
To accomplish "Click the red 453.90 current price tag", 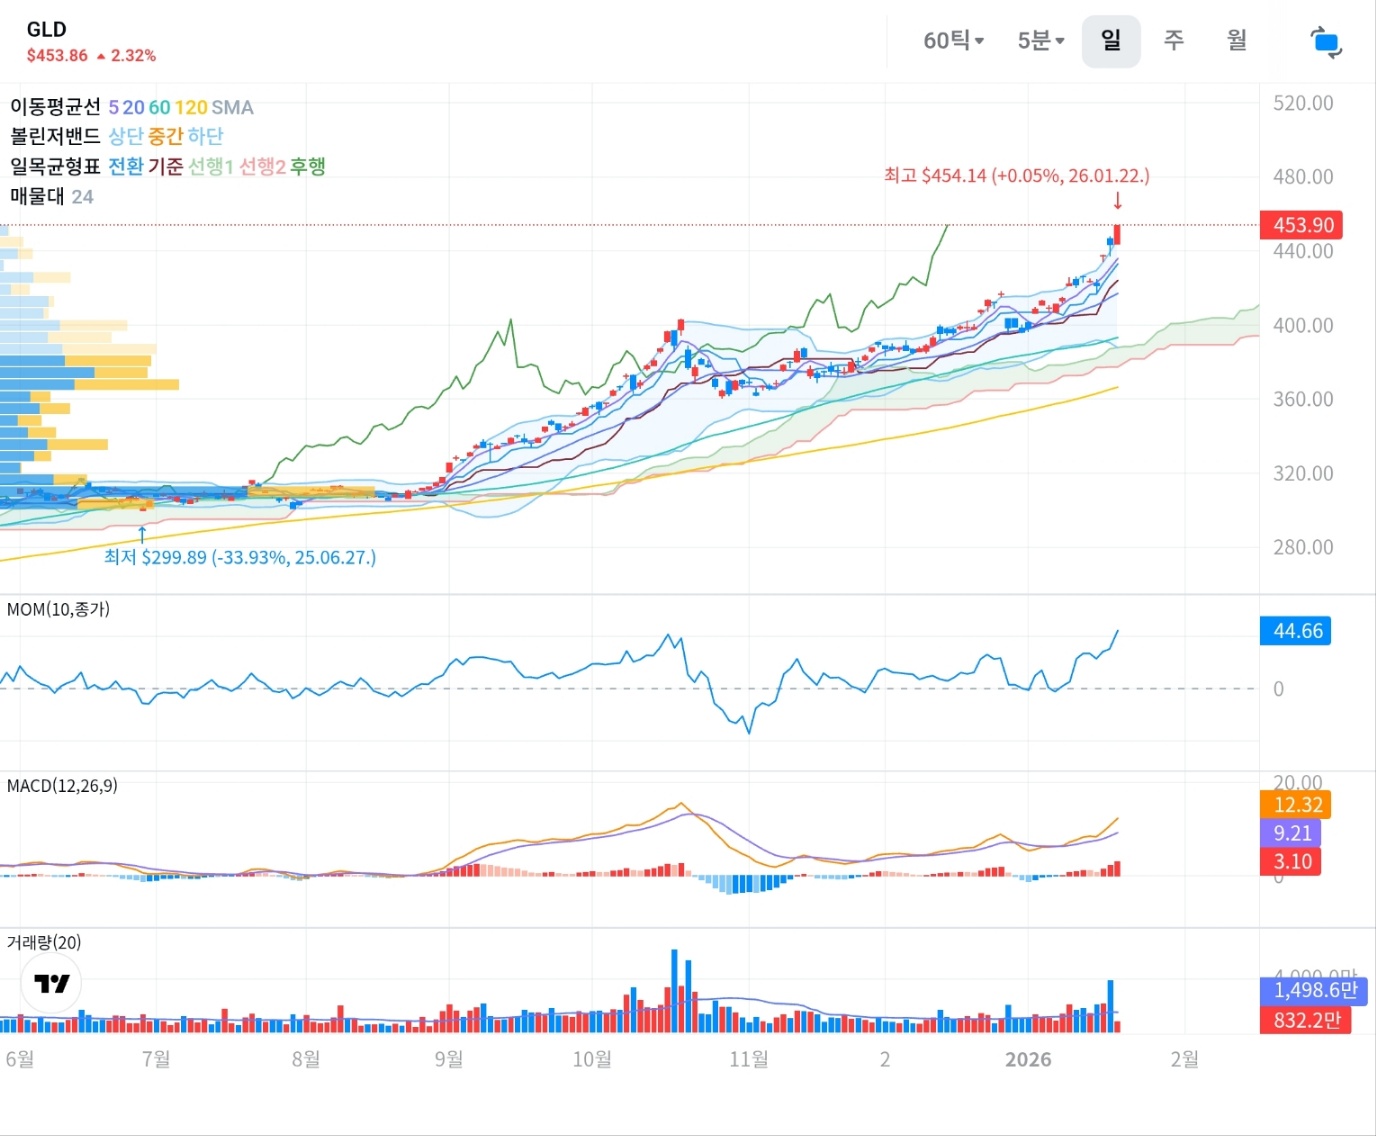I will pos(1301,225).
